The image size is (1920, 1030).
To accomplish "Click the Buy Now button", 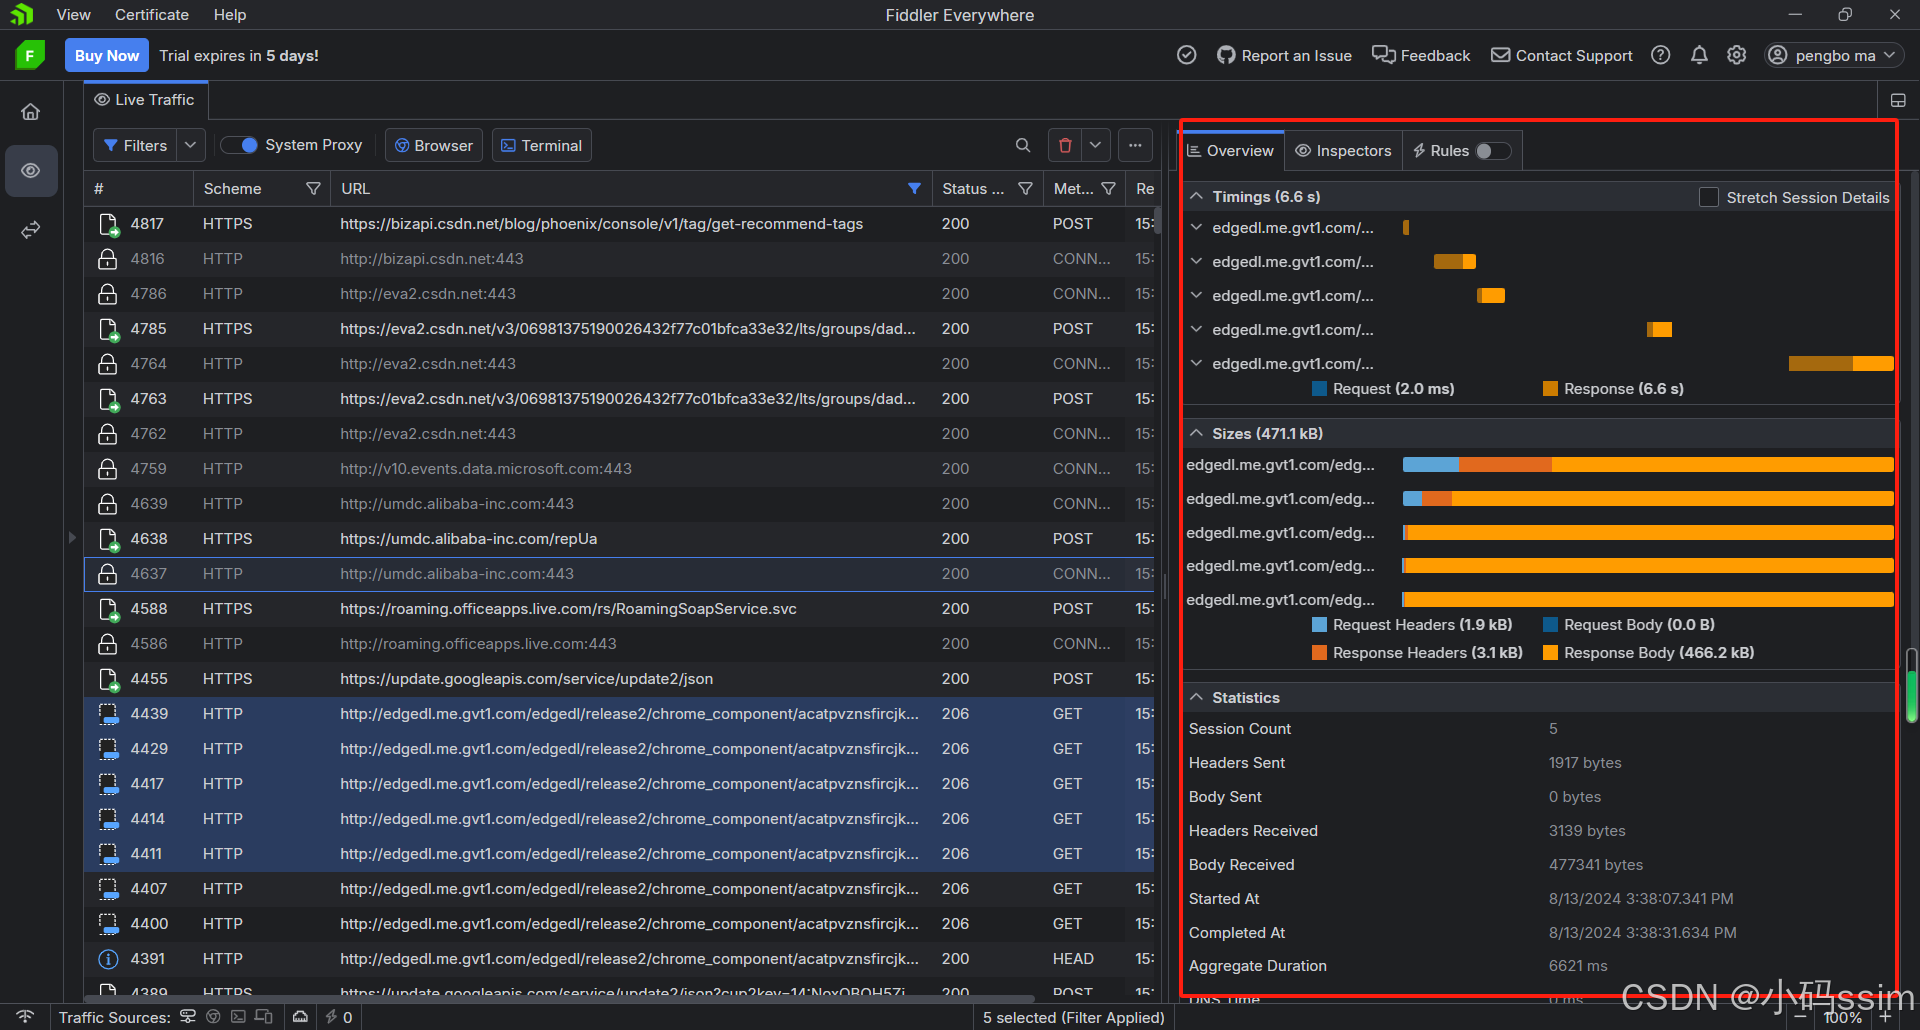I will pyautogui.click(x=107, y=56).
